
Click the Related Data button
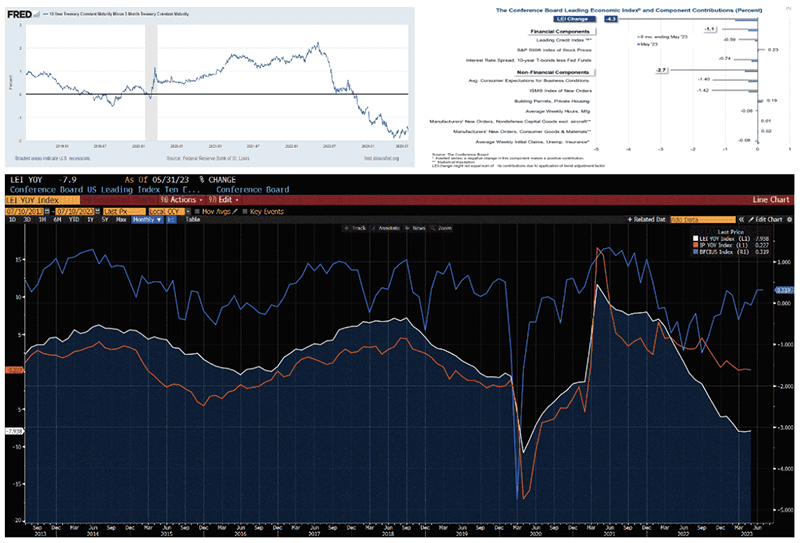coord(647,219)
